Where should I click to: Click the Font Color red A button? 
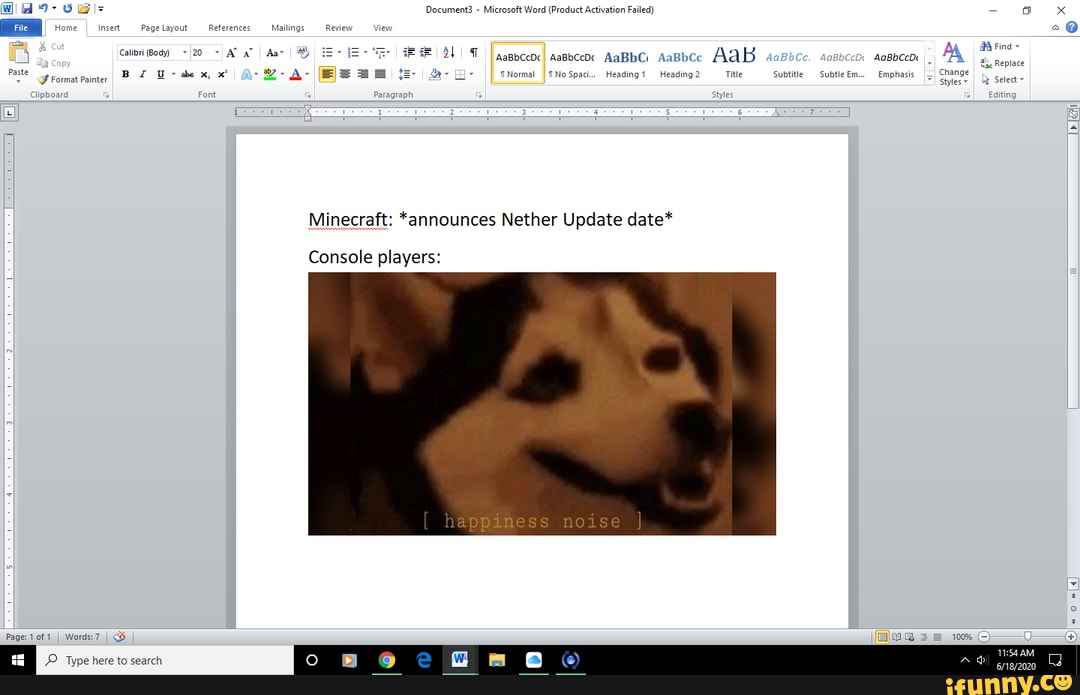(x=295, y=74)
